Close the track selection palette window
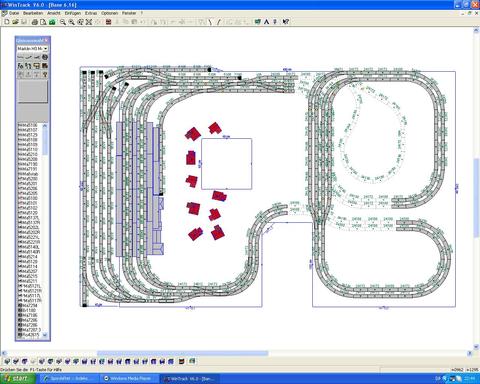 point(46,40)
